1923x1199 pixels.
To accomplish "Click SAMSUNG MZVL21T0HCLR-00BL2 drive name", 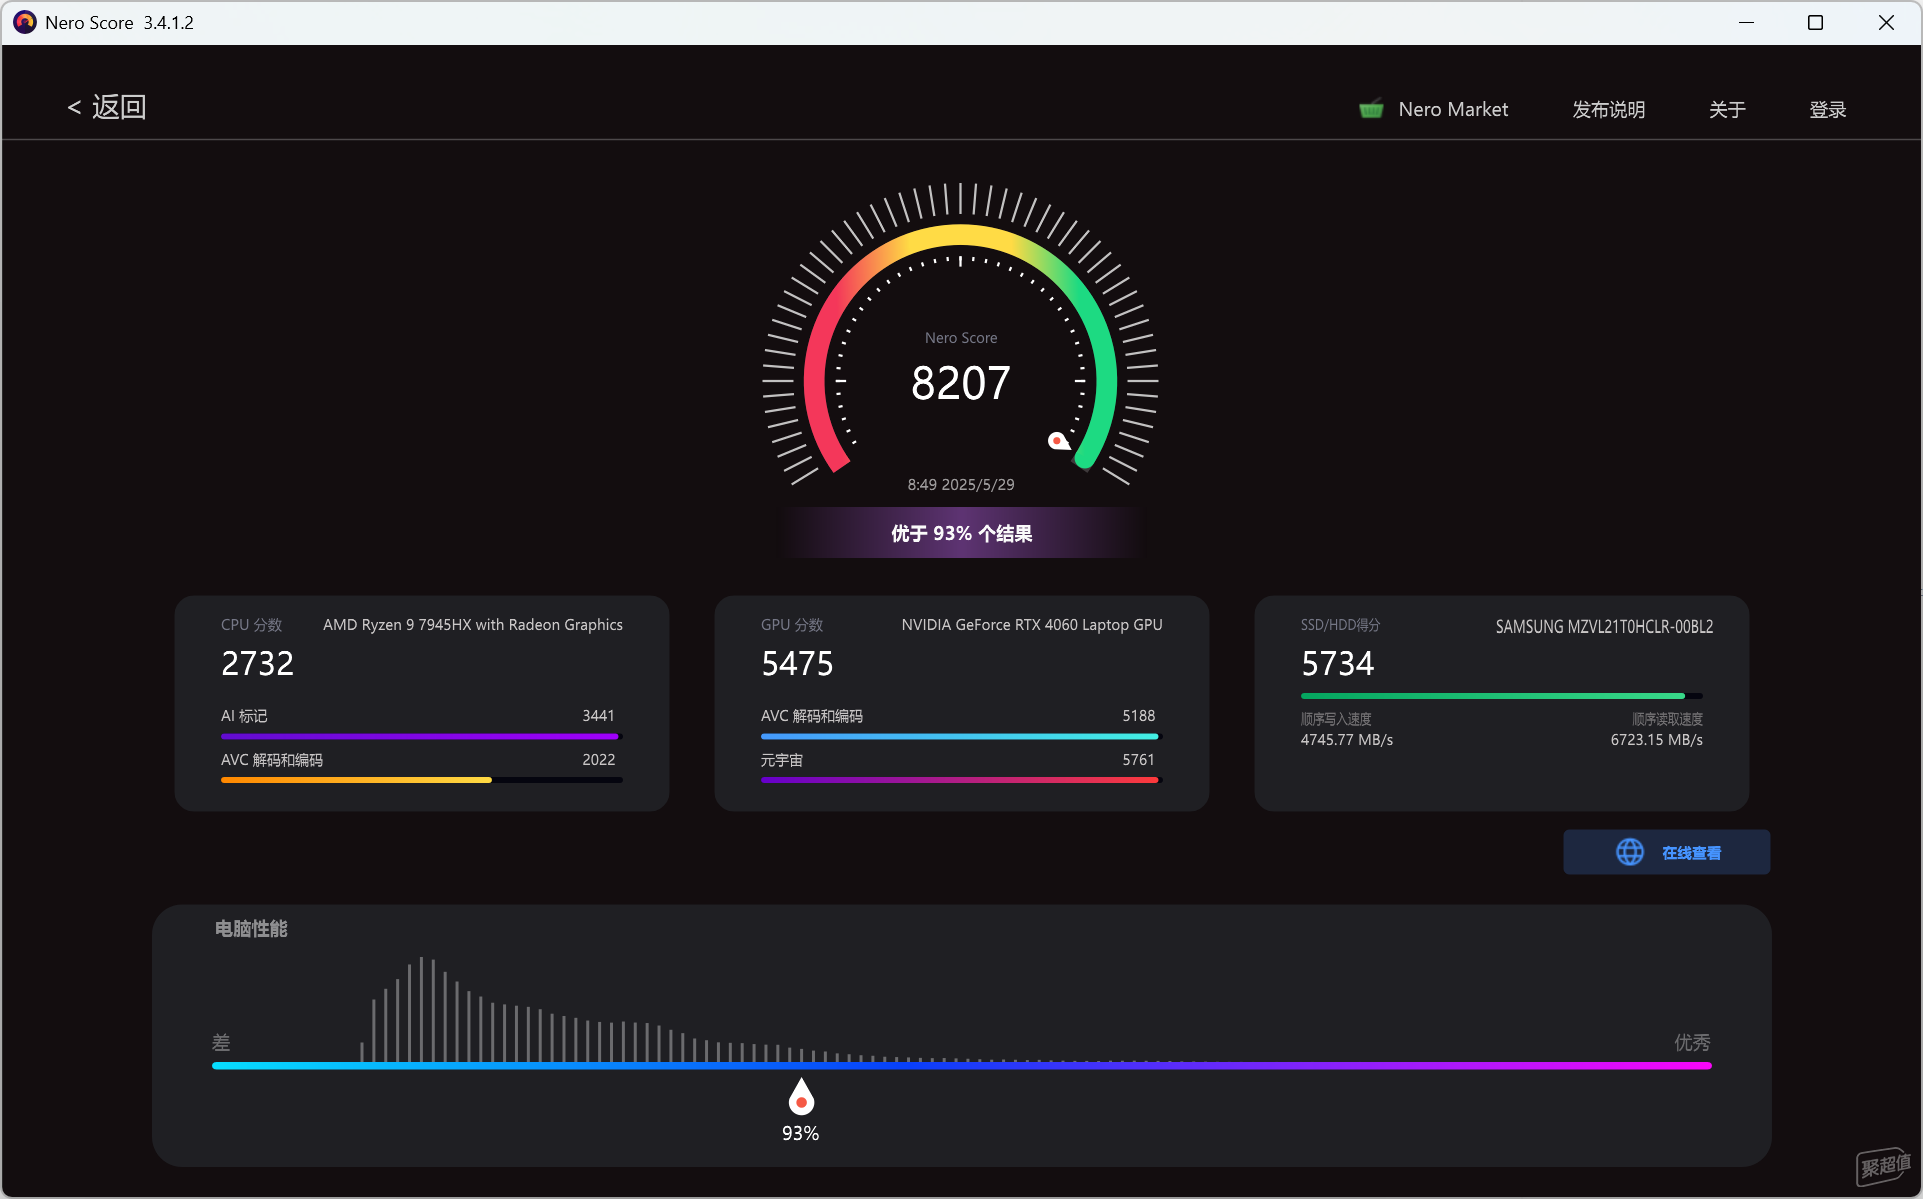I will tap(1604, 627).
